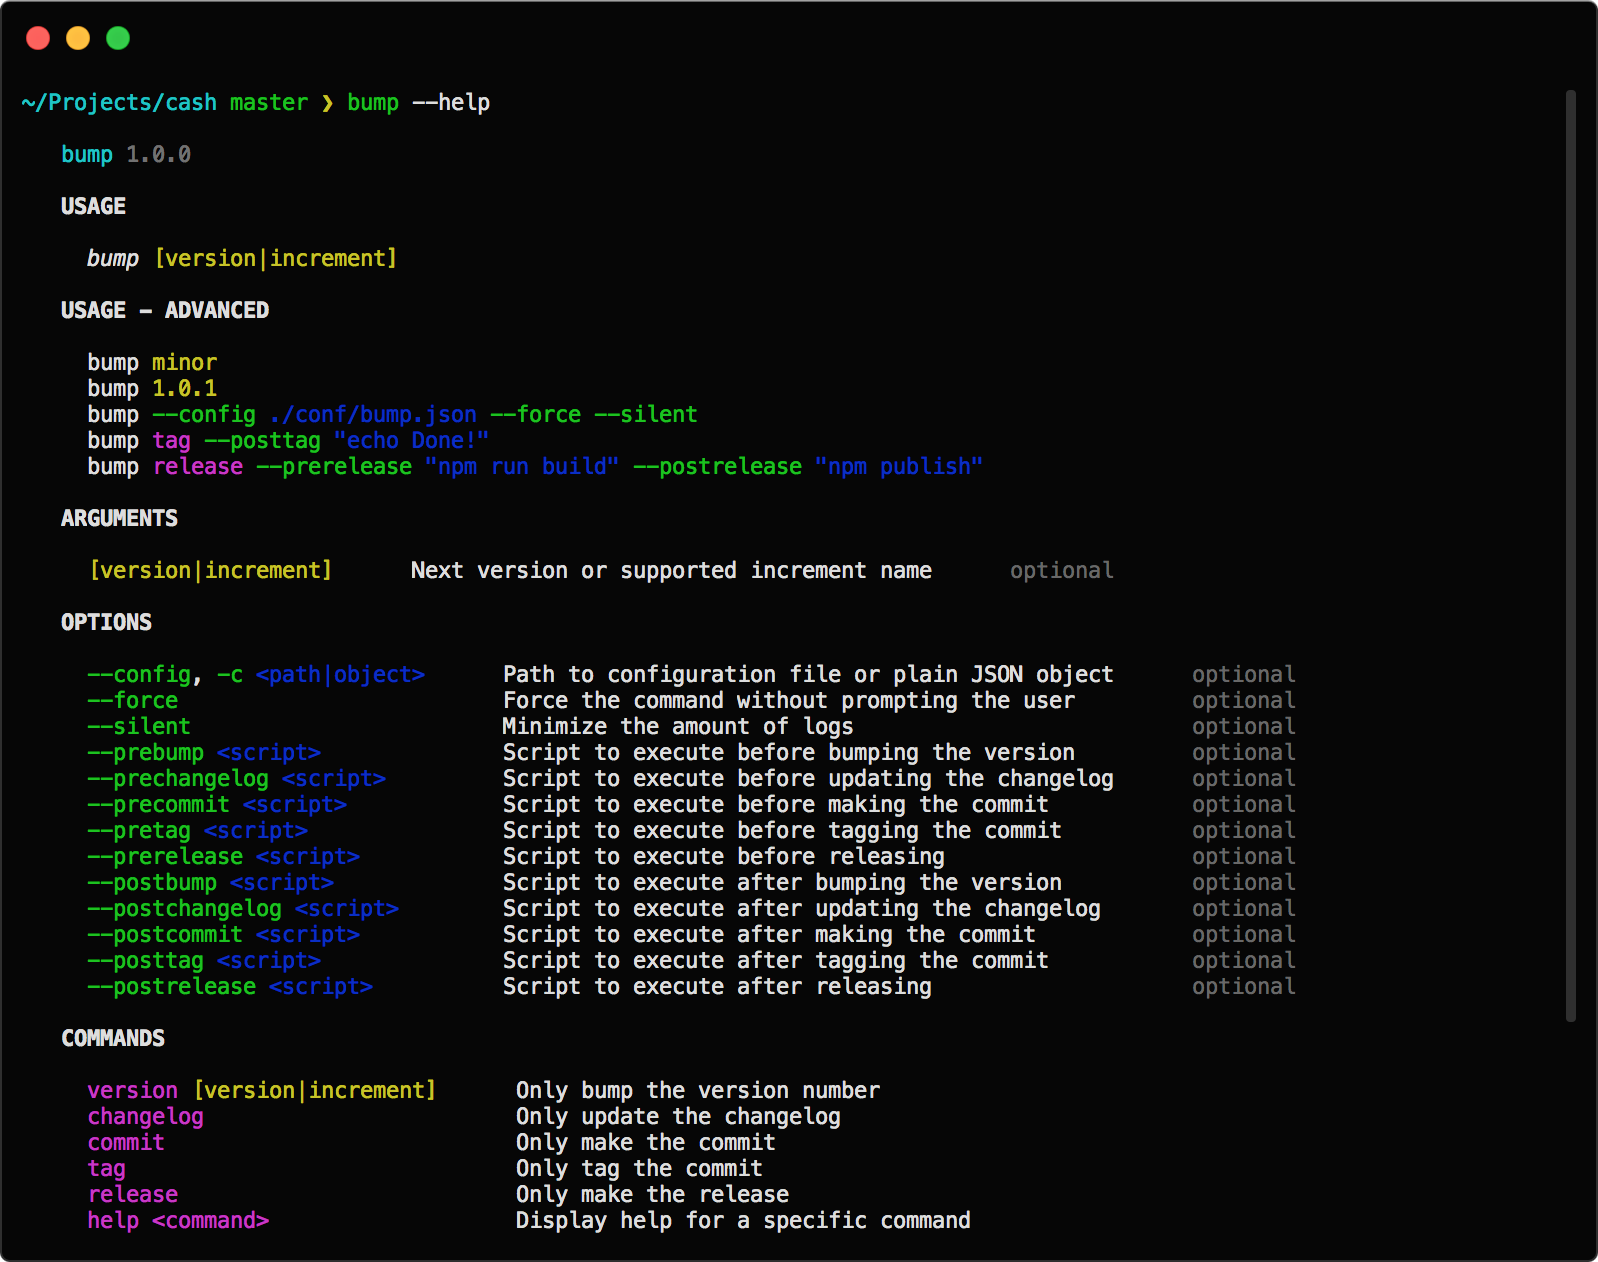1598x1262 pixels.
Task: Click the '--postrelease <script>' option in OPTIONS
Action: (230, 986)
